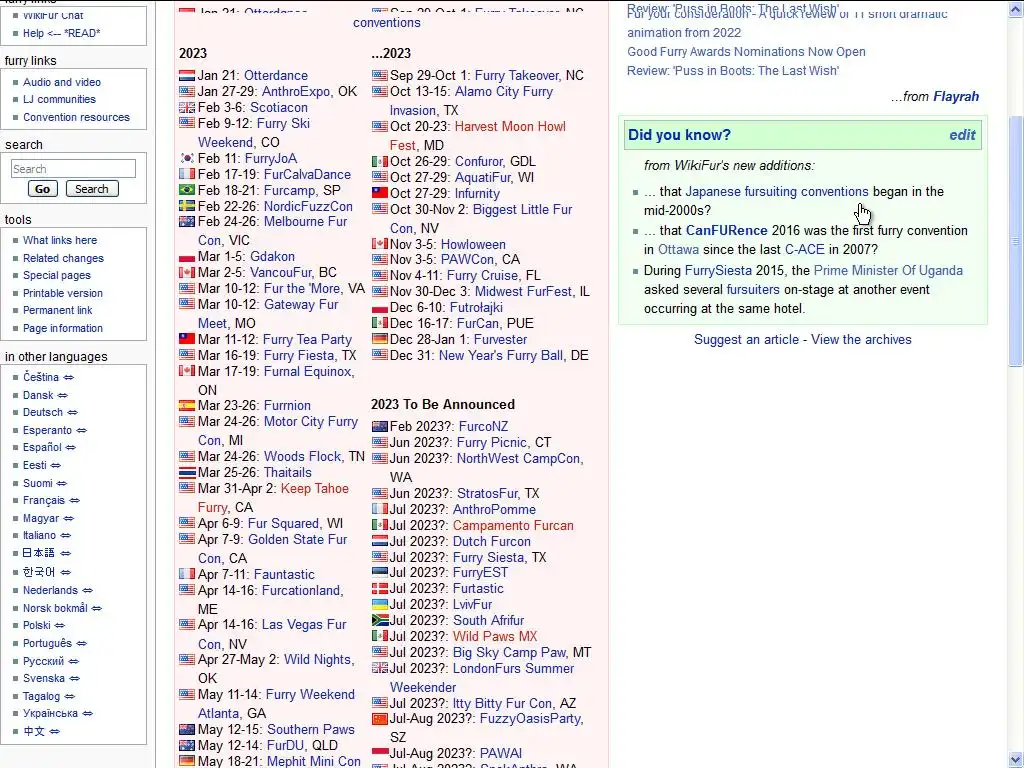Click the Mexico flag beside Confuror

379,161
